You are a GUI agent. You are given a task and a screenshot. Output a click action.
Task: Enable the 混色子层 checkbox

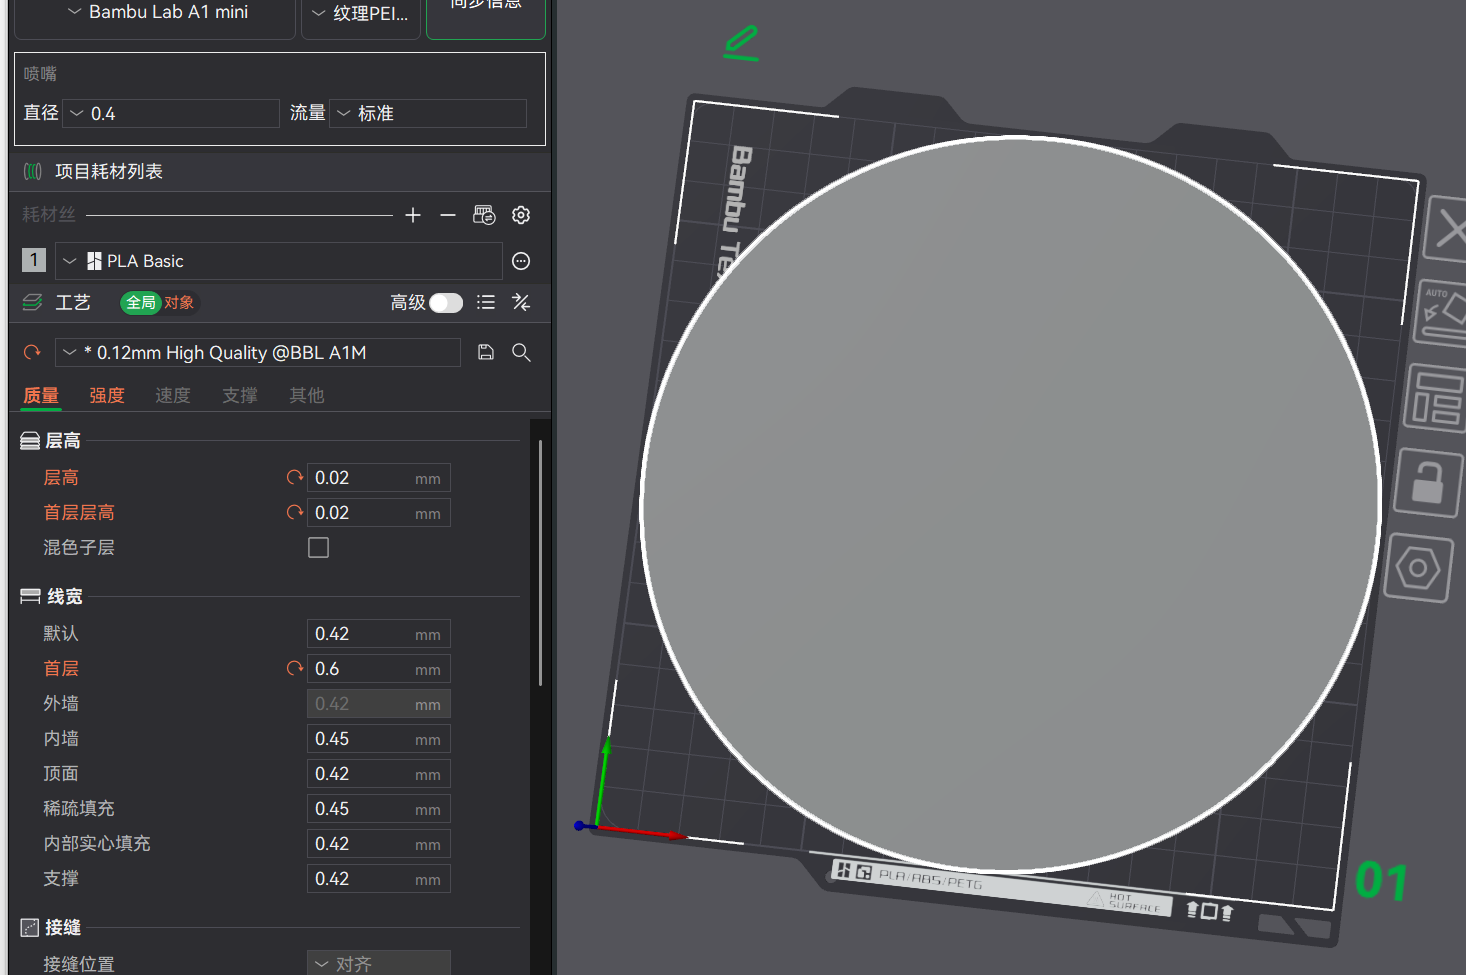click(318, 548)
